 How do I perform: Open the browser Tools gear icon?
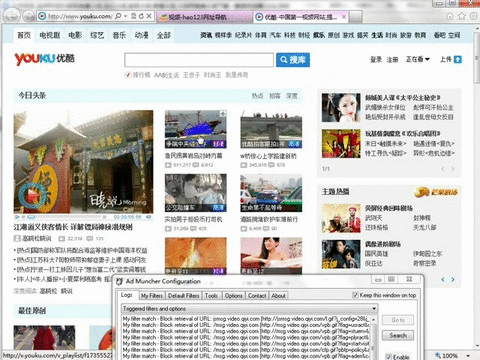point(473,16)
